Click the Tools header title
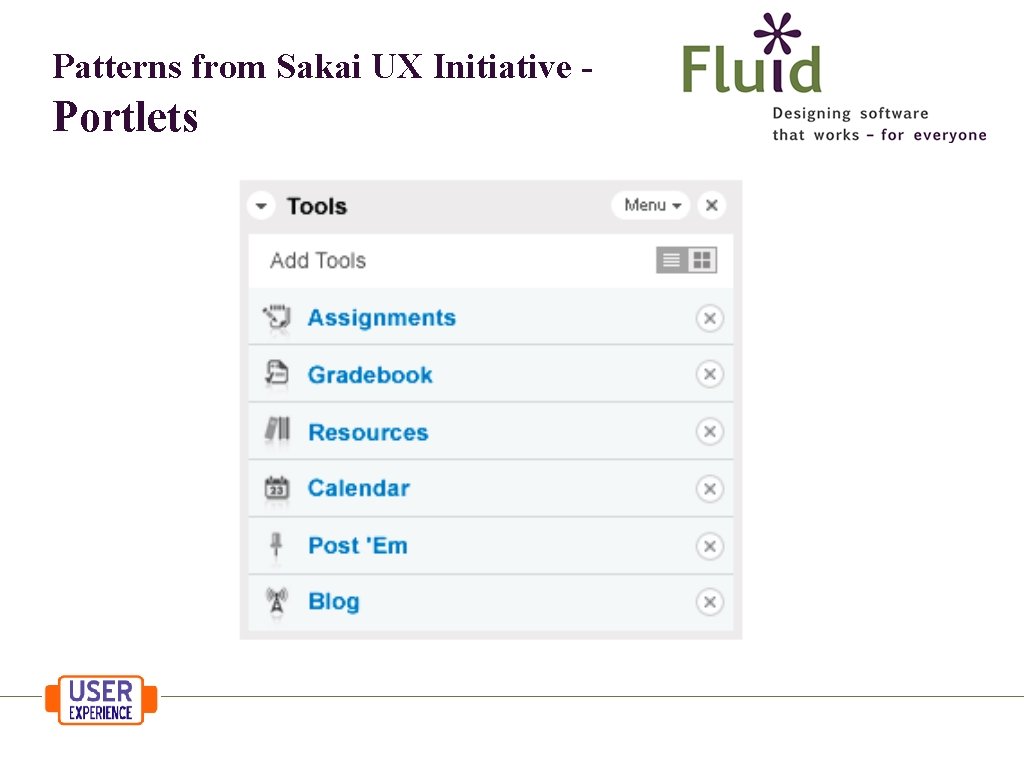 click(x=318, y=206)
